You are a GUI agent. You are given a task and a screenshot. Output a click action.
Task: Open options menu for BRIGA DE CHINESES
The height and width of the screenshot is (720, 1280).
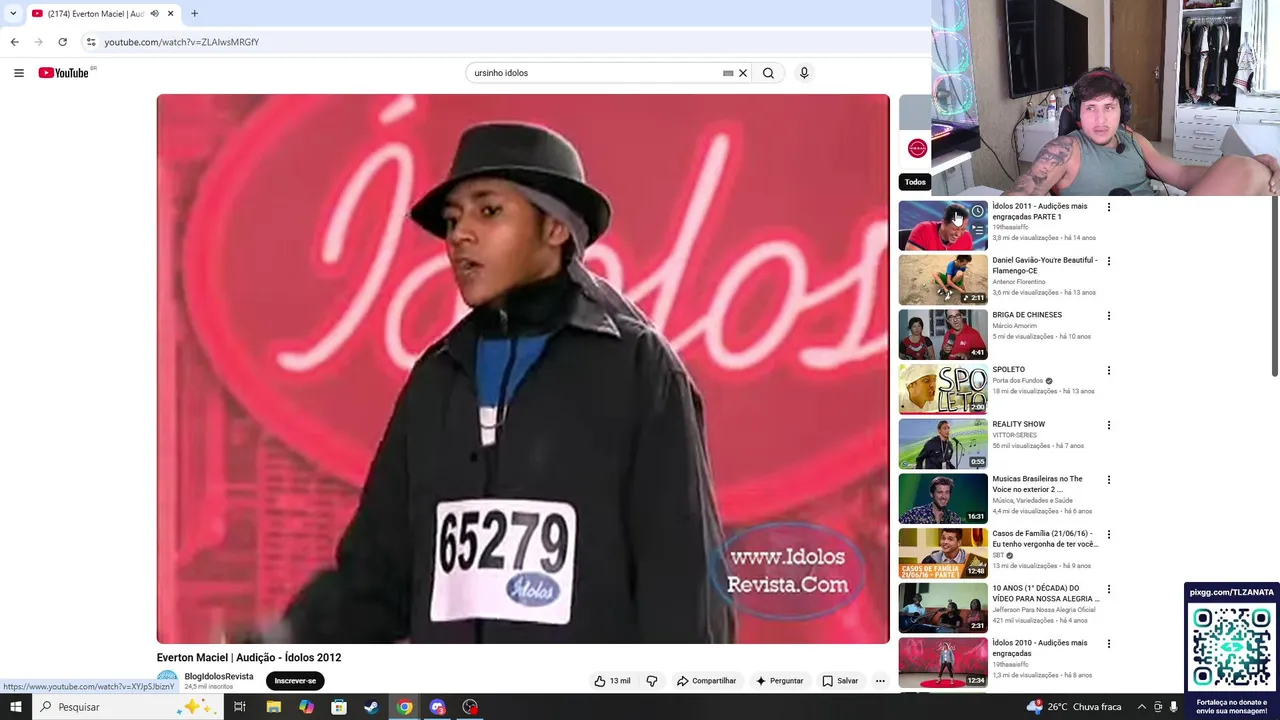point(1108,316)
